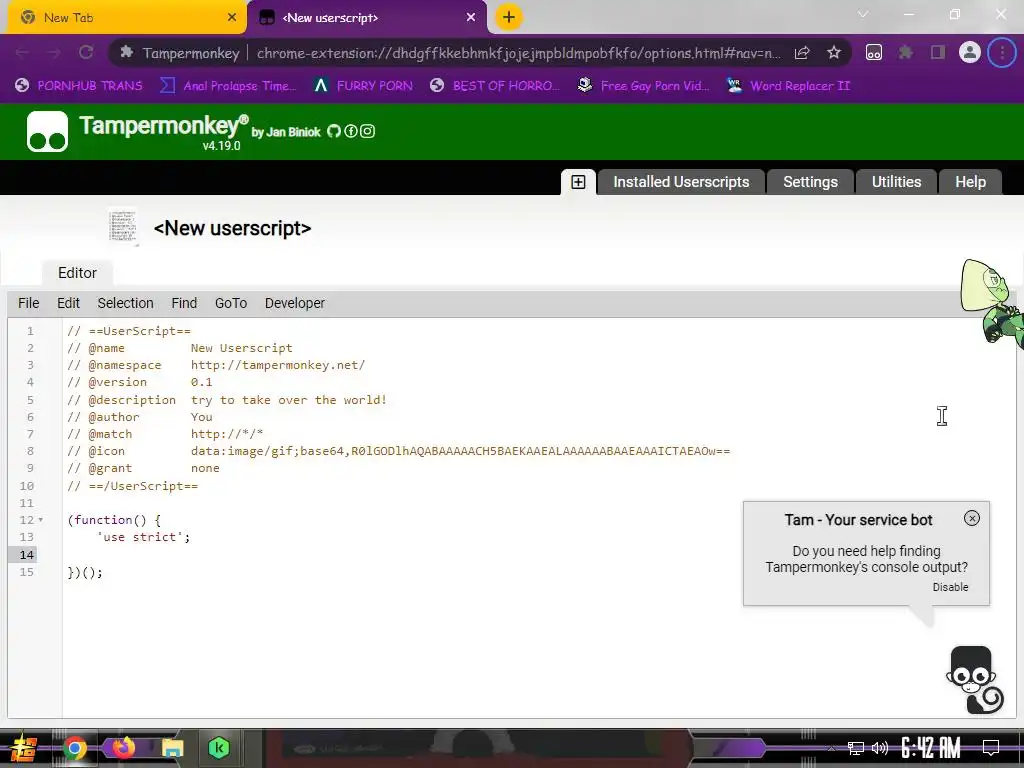1024x768 pixels.
Task: Go forward with the forward arrow
Action: tap(54, 52)
